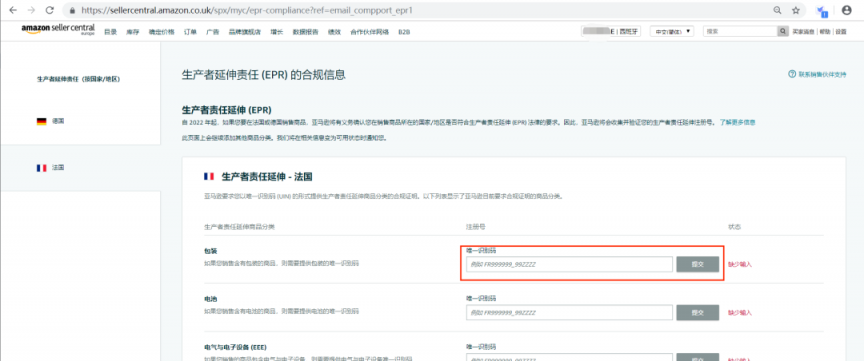Open the 绩效 menu

point(334,32)
